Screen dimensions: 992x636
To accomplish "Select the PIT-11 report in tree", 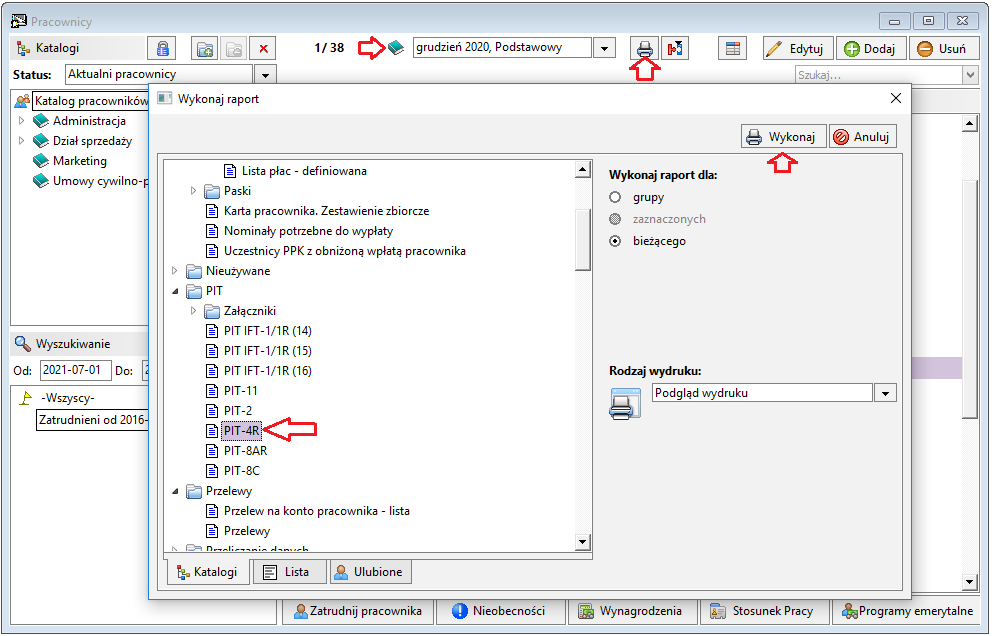I will 240,391.
